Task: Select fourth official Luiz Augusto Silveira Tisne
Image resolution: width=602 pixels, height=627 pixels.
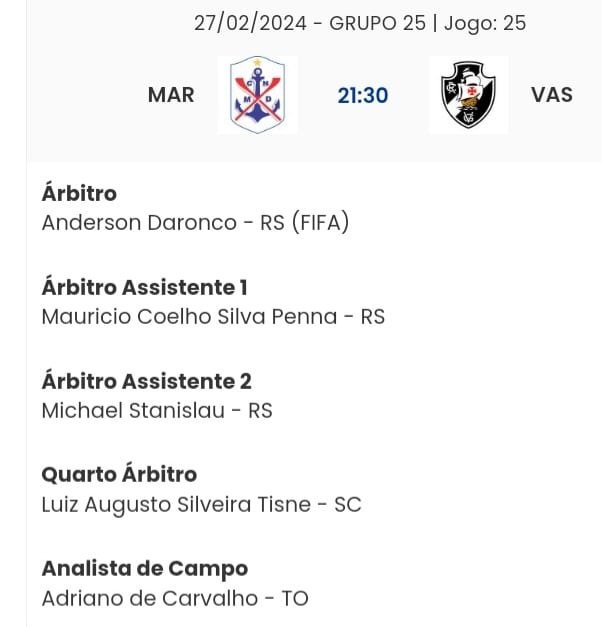Action: pyautogui.click(x=201, y=504)
